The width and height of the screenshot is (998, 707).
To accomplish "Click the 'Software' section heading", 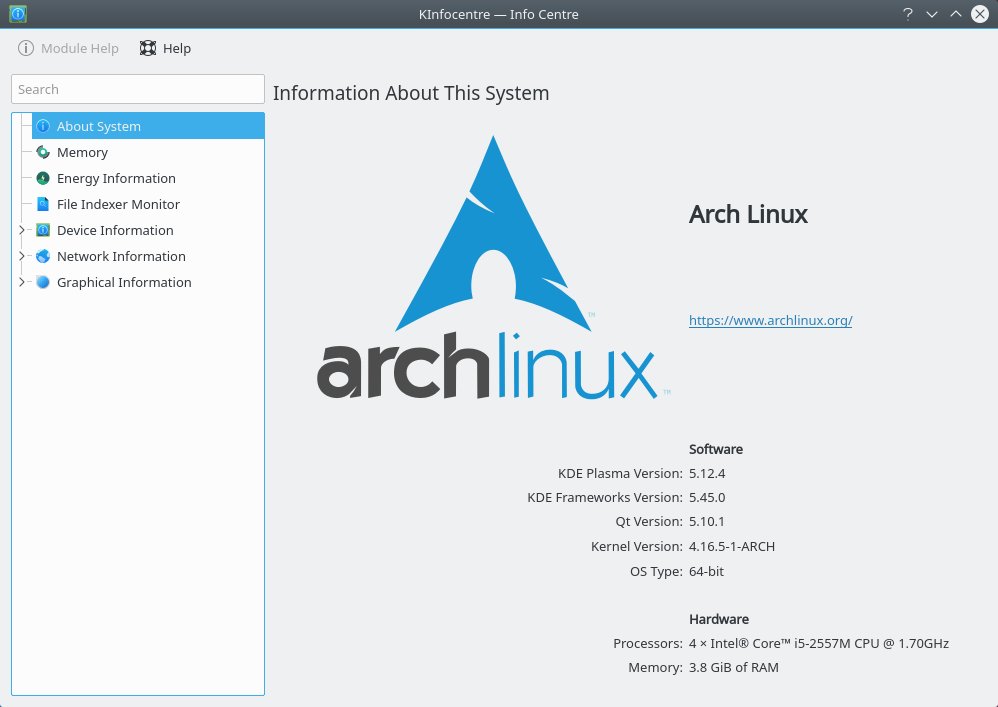I will click(715, 449).
